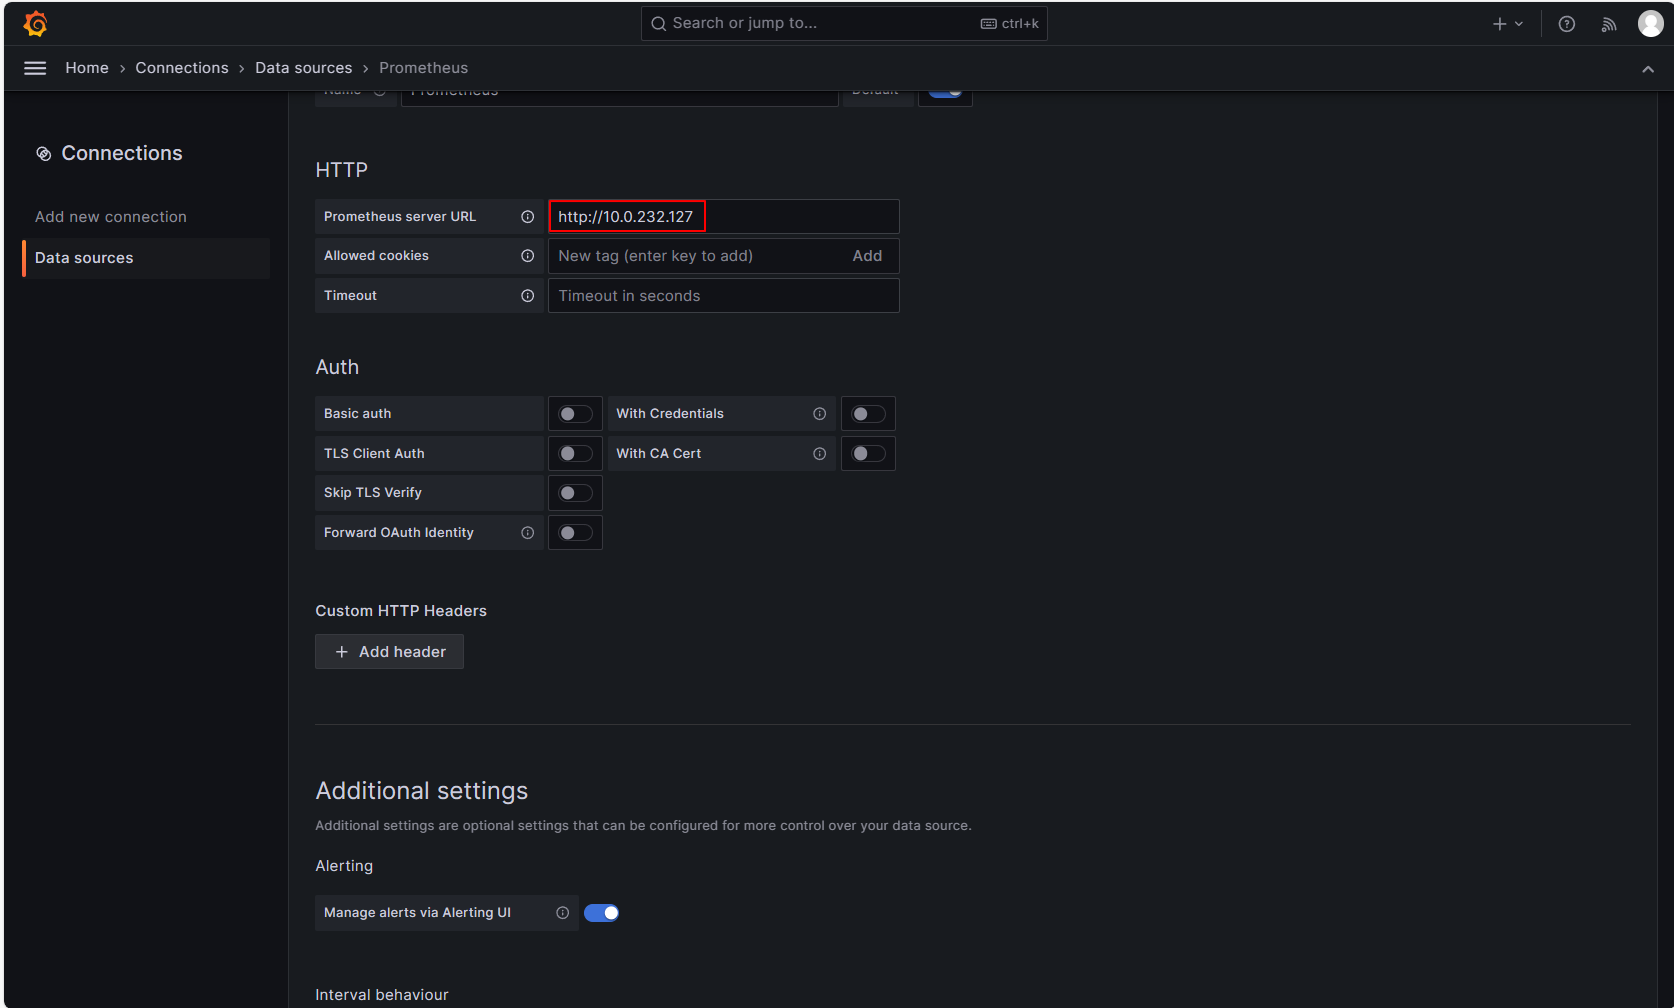Open Add new connection in sidebar
The height and width of the screenshot is (1008, 1674).
111,217
